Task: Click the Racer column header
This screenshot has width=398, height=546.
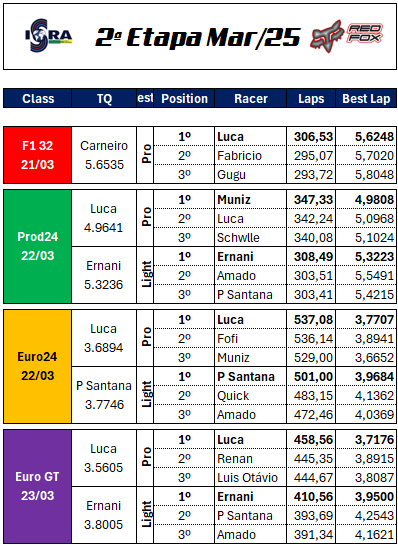Action: 251,99
